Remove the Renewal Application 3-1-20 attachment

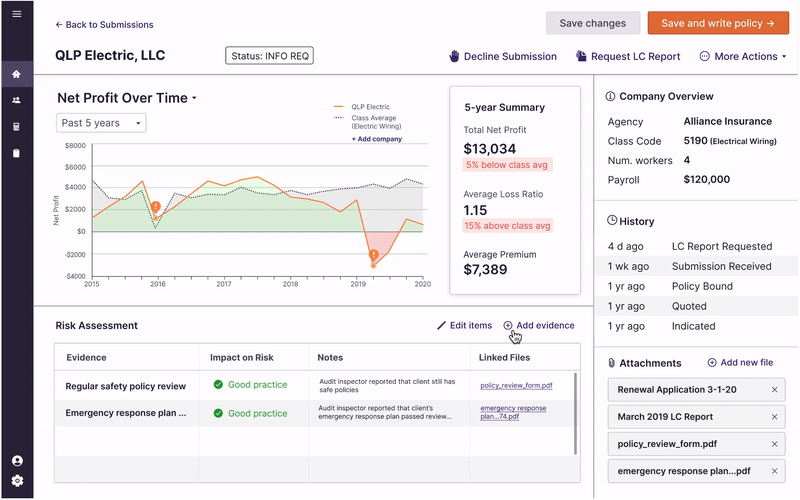[774, 389]
